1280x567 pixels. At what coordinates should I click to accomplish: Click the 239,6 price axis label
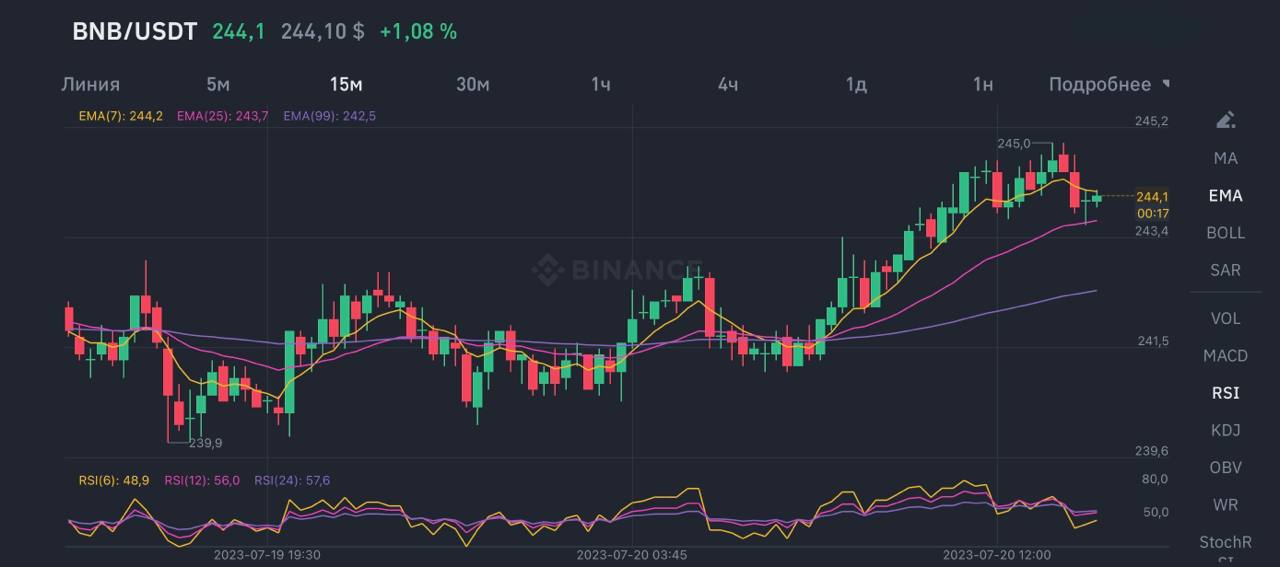pos(1151,451)
